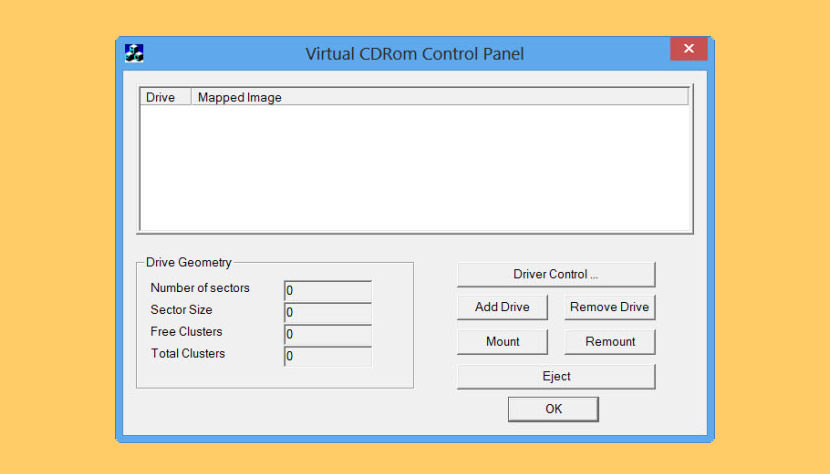Image resolution: width=830 pixels, height=474 pixels.
Task: Select the Total Clusters value field
Action: point(328,355)
